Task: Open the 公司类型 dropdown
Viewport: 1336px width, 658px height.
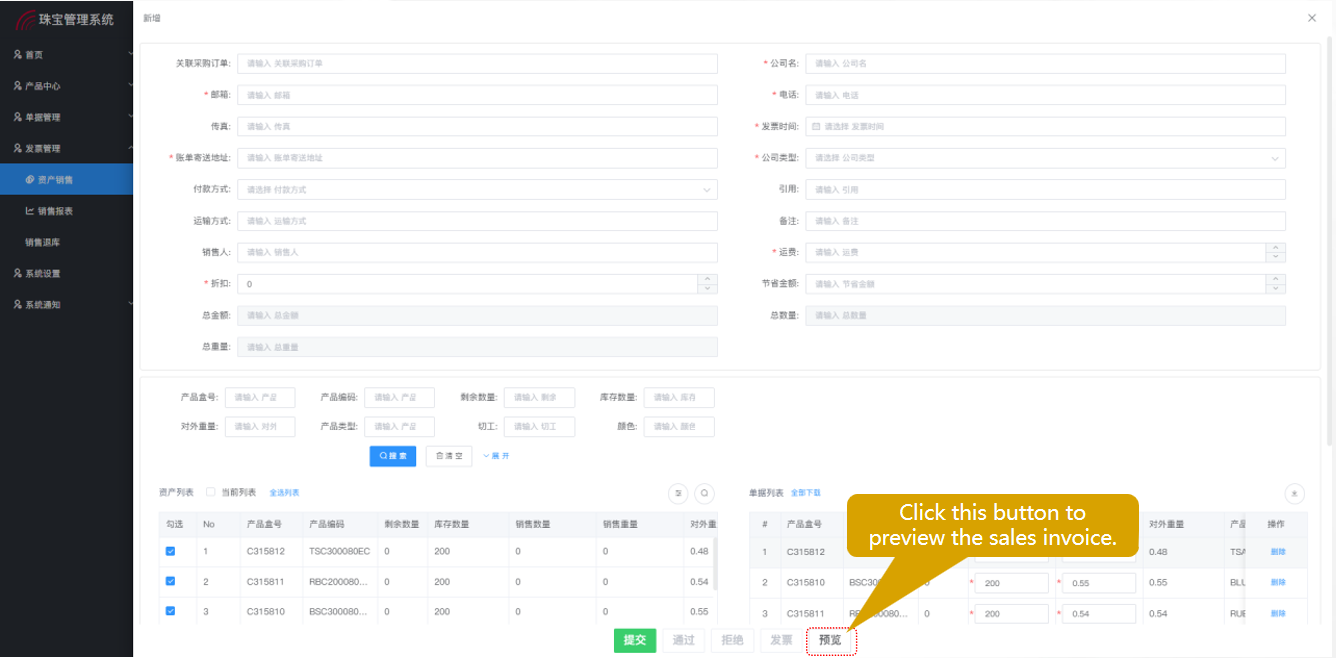Action: [x=1045, y=158]
